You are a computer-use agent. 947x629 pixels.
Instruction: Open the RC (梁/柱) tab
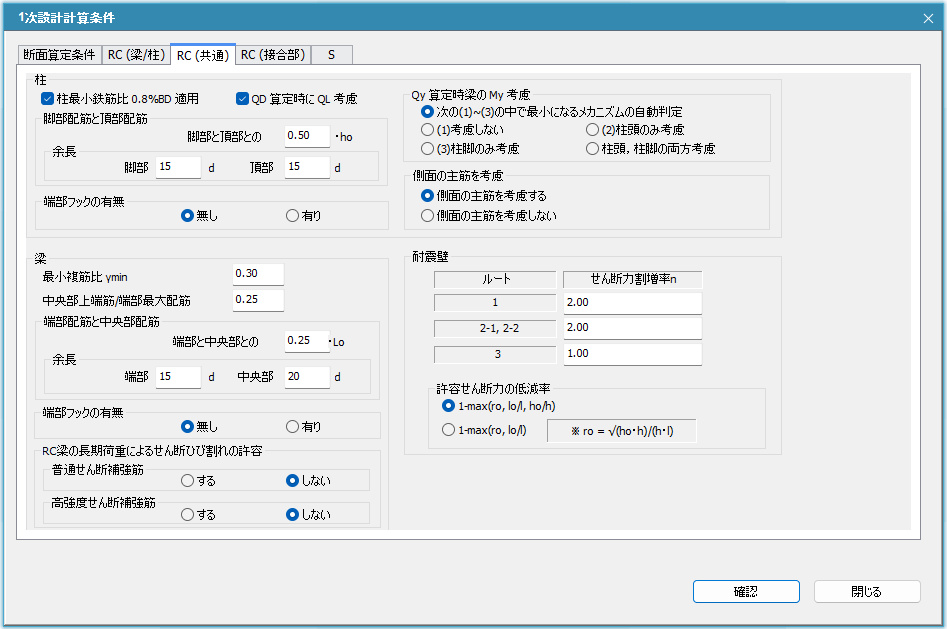click(x=136, y=54)
